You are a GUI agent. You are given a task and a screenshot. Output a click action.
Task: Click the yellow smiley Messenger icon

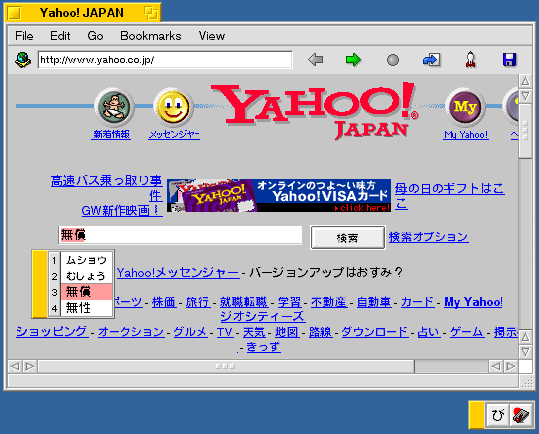click(x=173, y=107)
